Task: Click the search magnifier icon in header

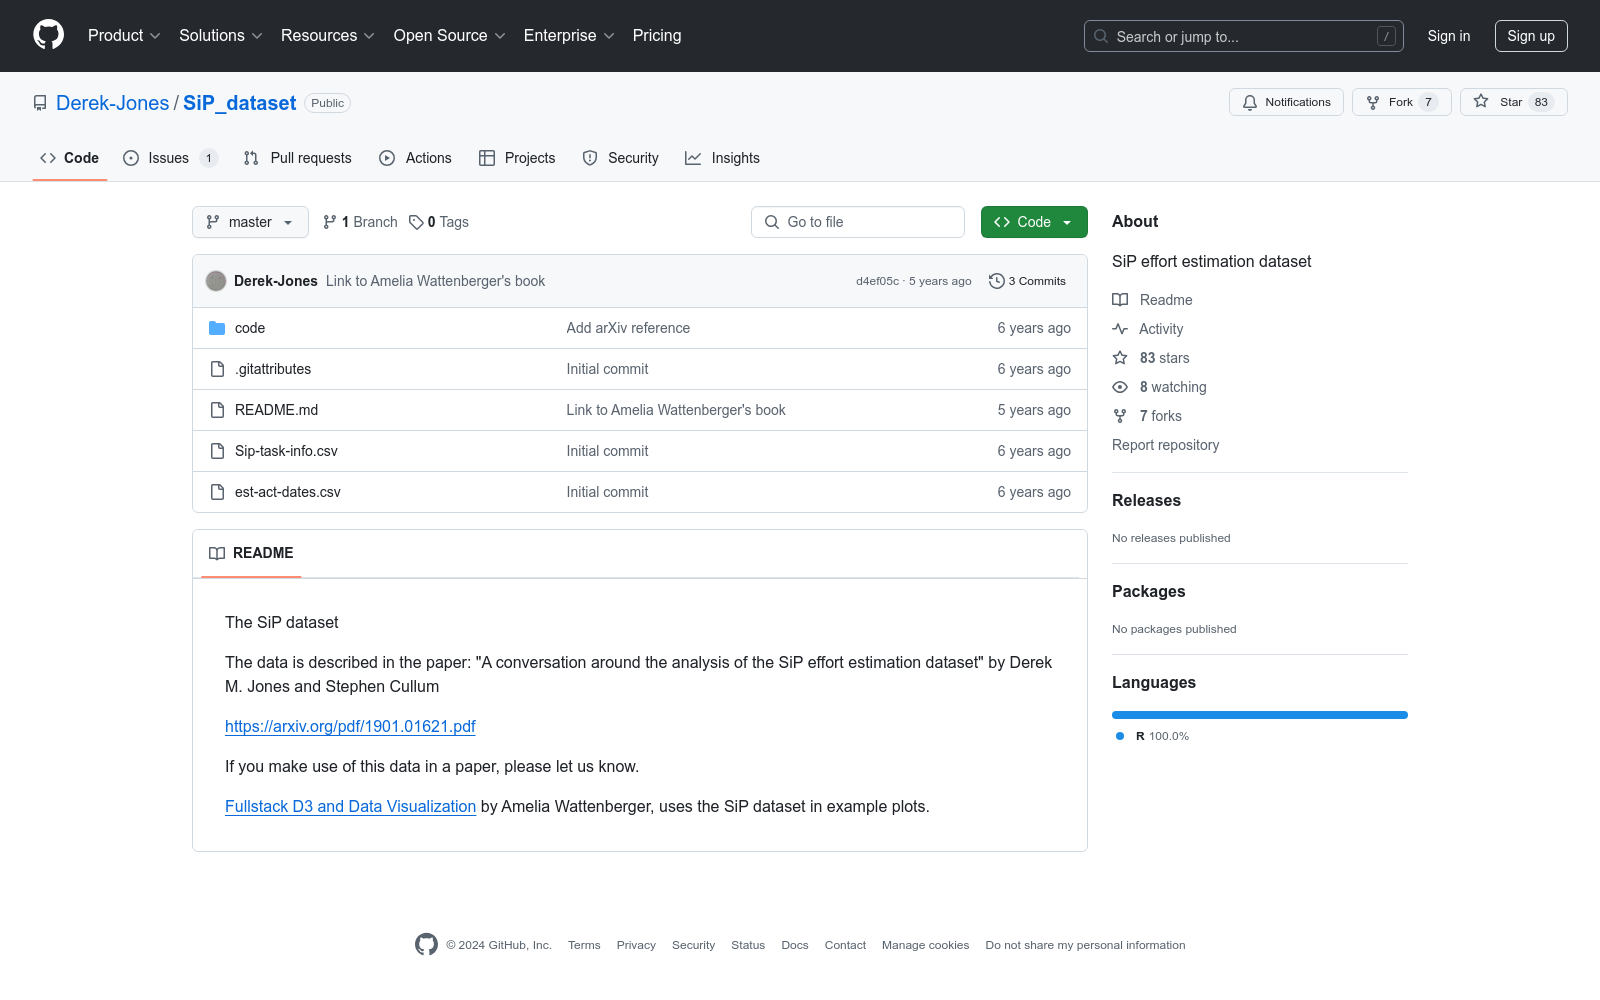Action: pos(1101,36)
